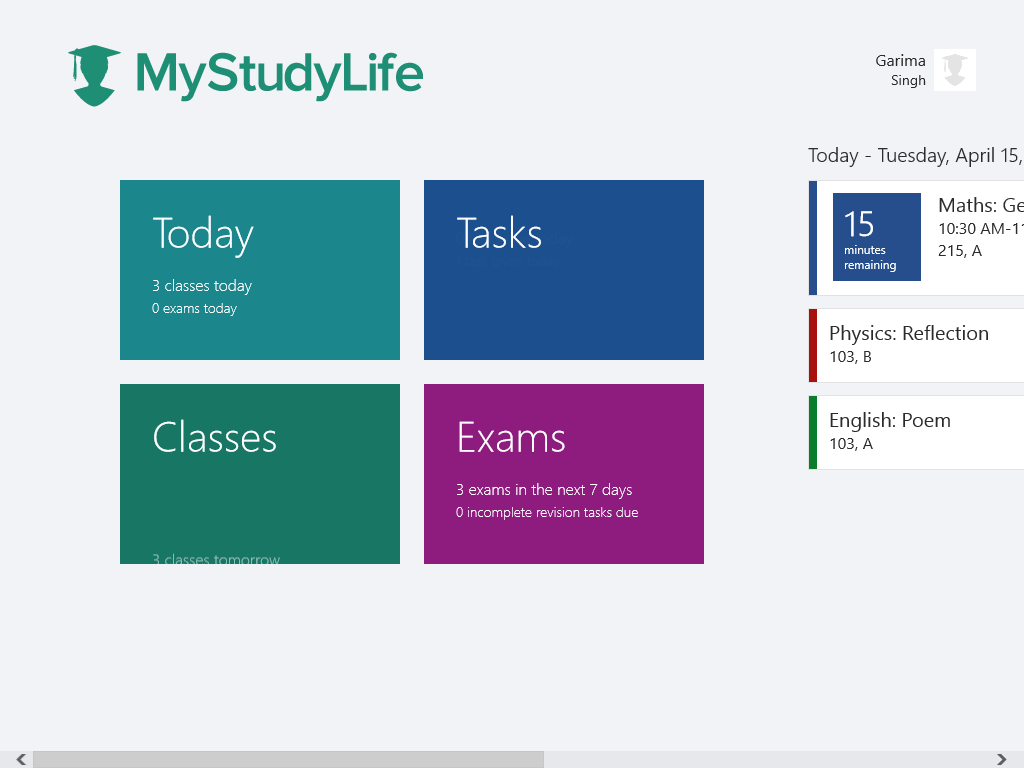Click '103, A' room text under English
The height and width of the screenshot is (768, 1024).
pyautogui.click(x=851, y=444)
